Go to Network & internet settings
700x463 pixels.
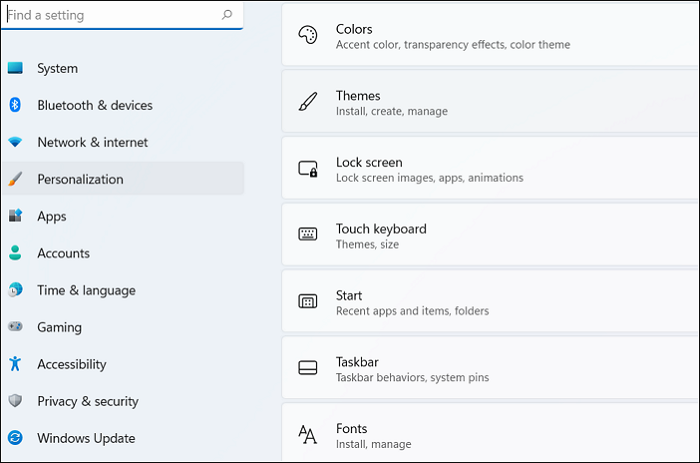click(x=92, y=142)
